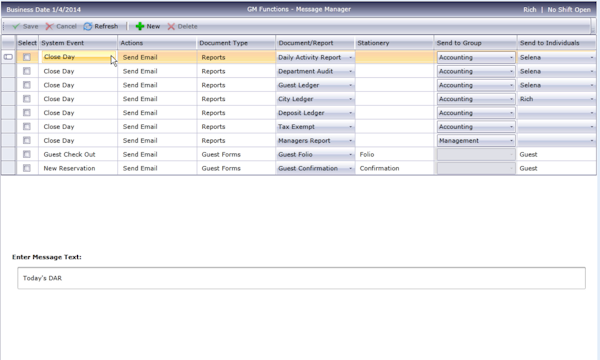
Task: Tick the checkbox for Guest Ledger row
Action: click(x=26, y=85)
